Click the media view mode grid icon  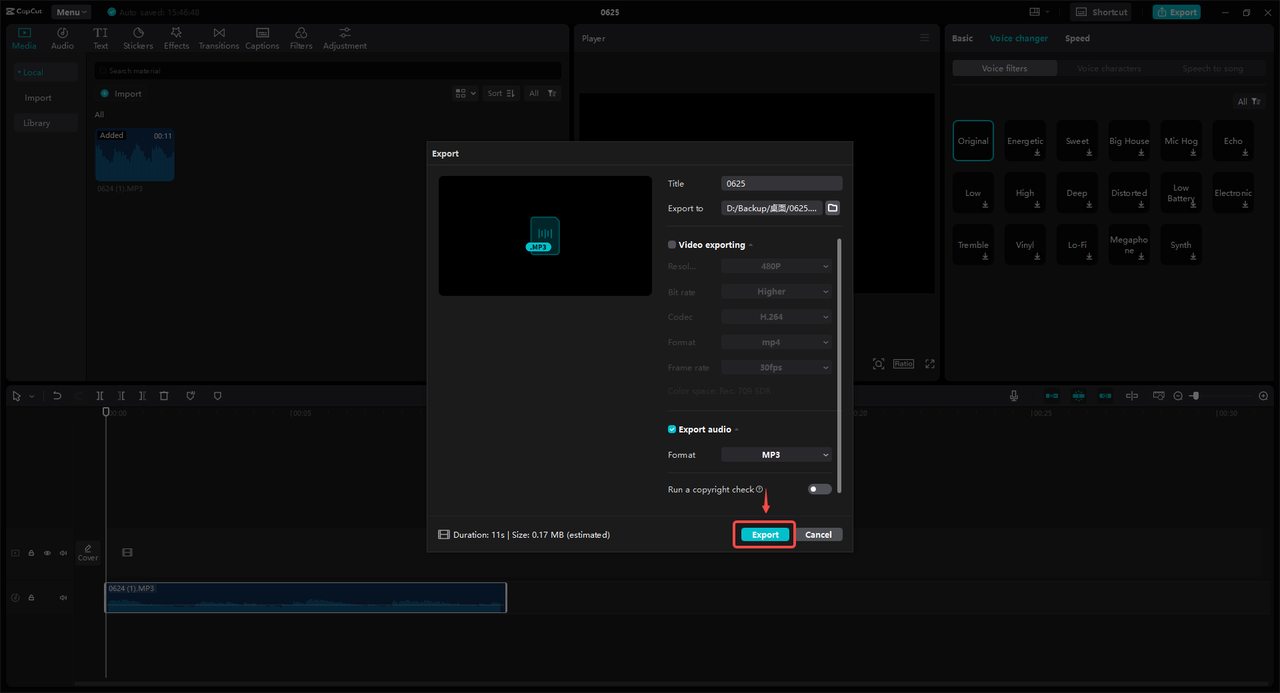click(x=465, y=93)
